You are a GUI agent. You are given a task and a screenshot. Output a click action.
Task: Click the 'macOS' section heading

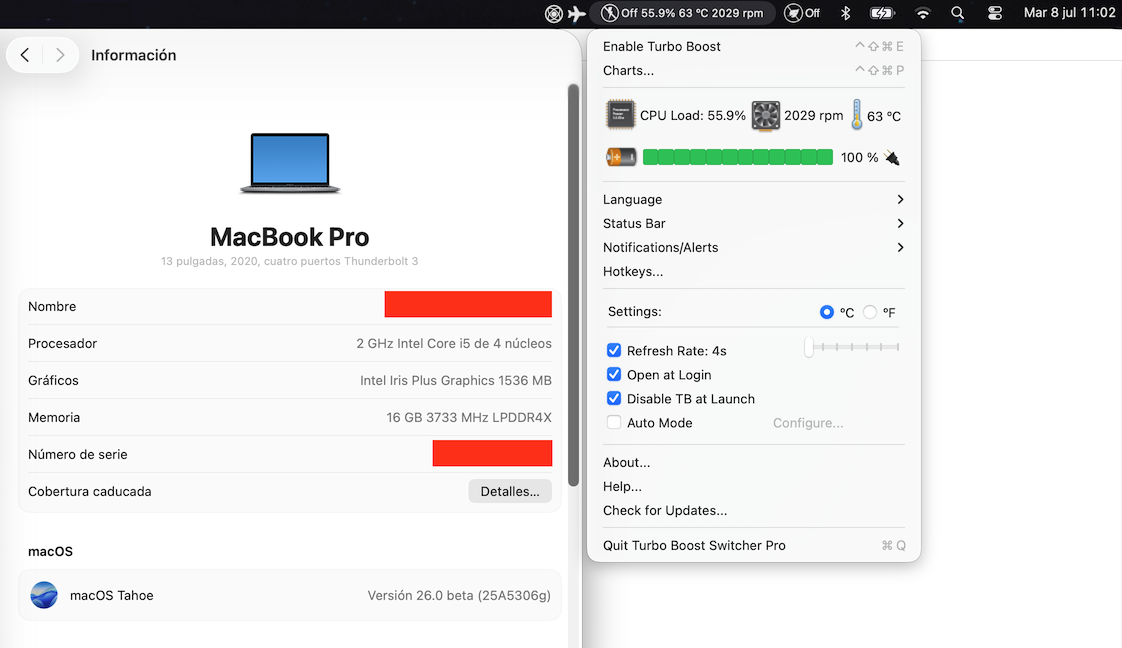[51, 551]
